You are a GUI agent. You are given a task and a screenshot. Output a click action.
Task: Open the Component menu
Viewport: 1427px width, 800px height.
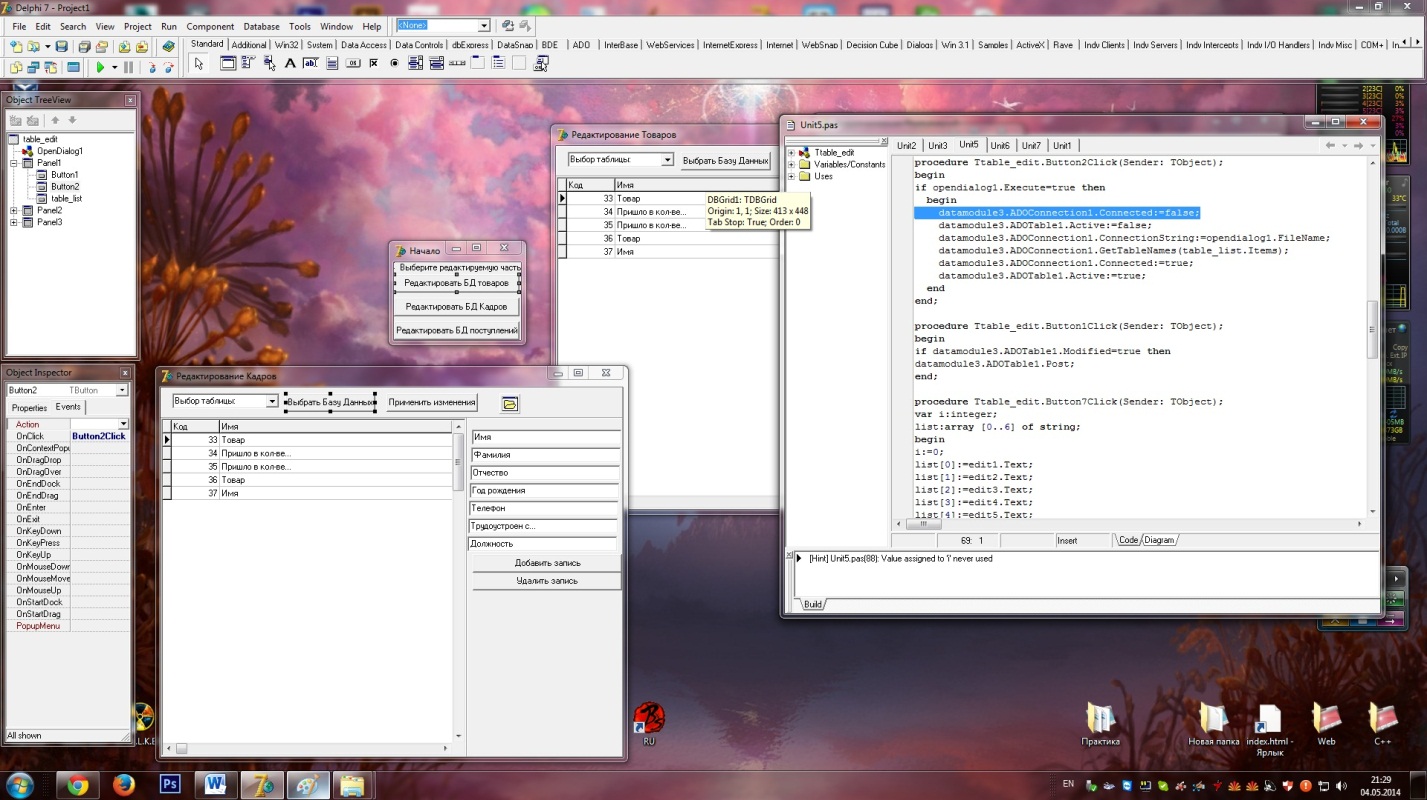pyautogui.click(x=210, y=26)
